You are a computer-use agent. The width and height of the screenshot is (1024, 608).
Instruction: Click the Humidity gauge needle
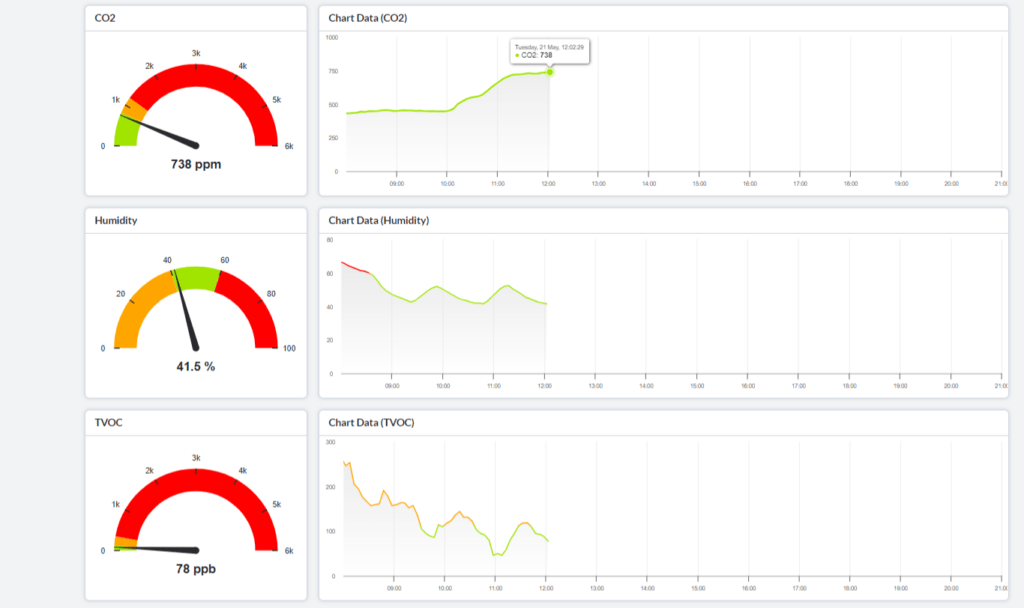pyautogui.click(x=186, y=308)
